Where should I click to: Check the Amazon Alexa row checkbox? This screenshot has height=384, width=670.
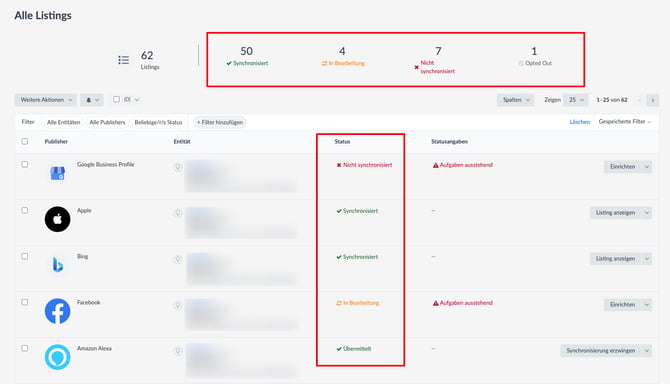[x=25, y=349]
